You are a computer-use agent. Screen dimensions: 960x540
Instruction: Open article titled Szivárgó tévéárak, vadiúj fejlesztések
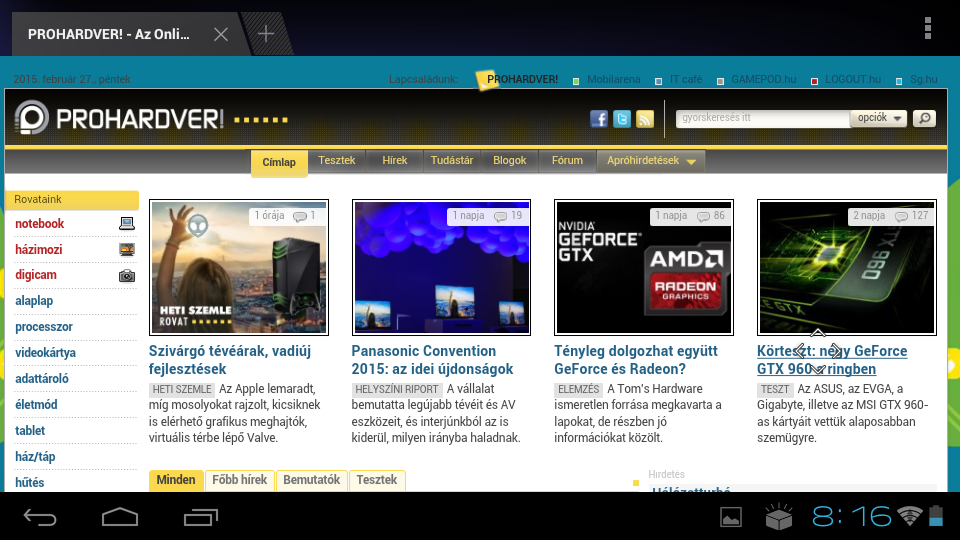click(x=230, y=360)
